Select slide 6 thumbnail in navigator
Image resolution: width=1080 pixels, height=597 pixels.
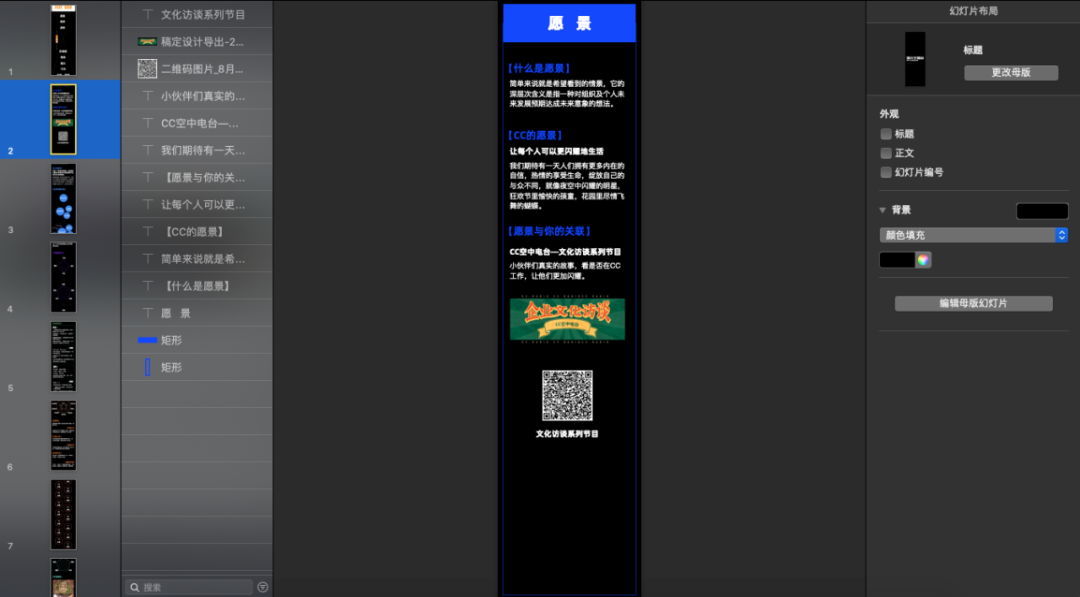(63, 436)
